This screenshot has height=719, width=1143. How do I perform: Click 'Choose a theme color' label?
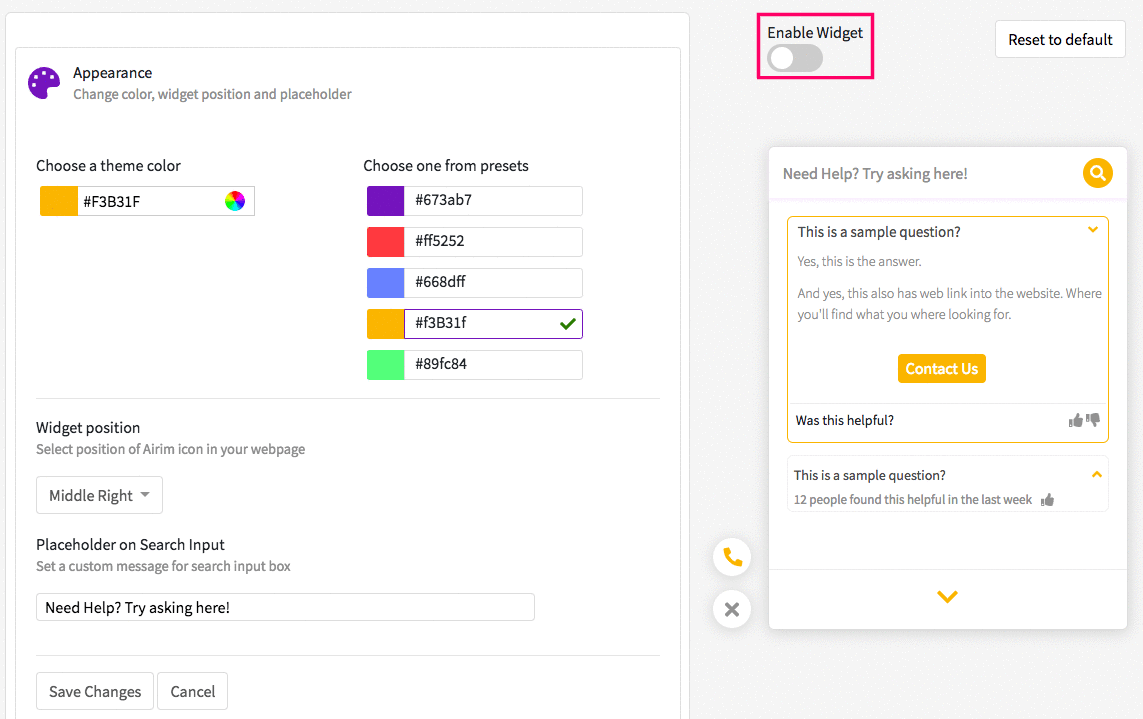coord(109,166)
